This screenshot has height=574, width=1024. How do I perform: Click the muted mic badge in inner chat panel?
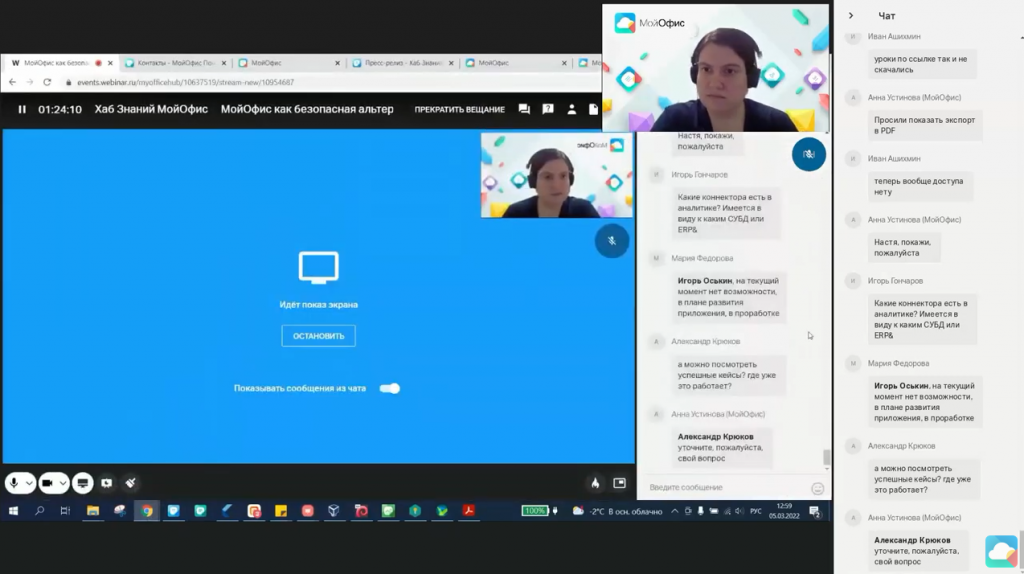(x=808, y=154)
